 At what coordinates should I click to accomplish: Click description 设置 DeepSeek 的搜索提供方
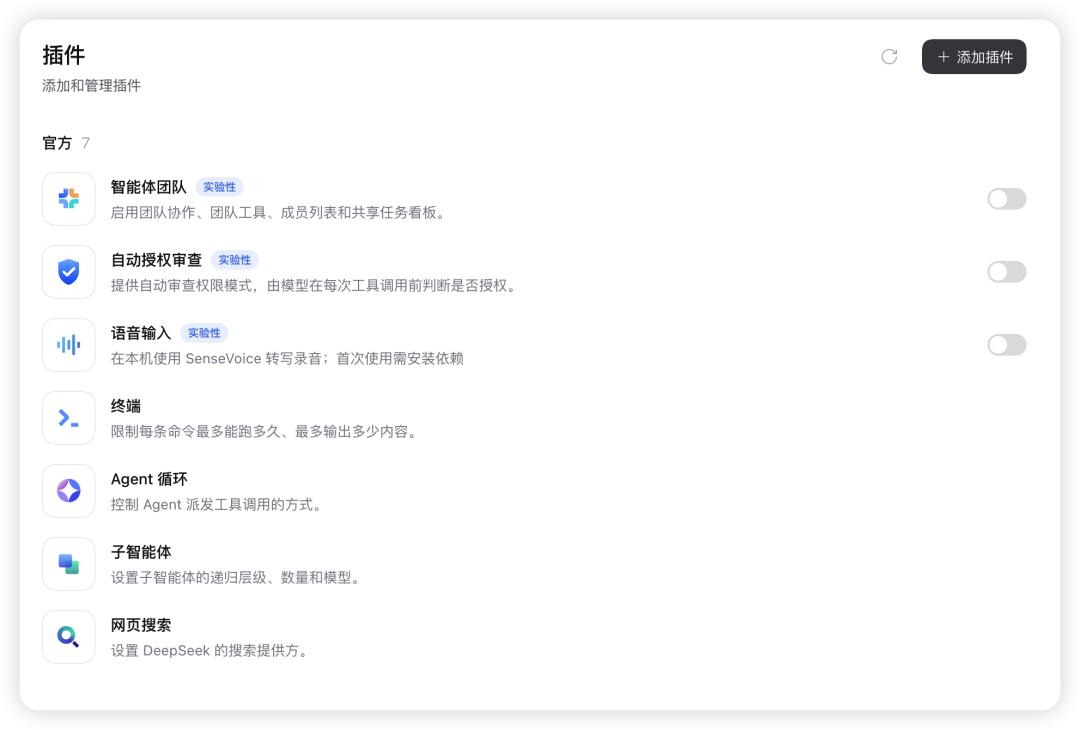click(211, 650)
